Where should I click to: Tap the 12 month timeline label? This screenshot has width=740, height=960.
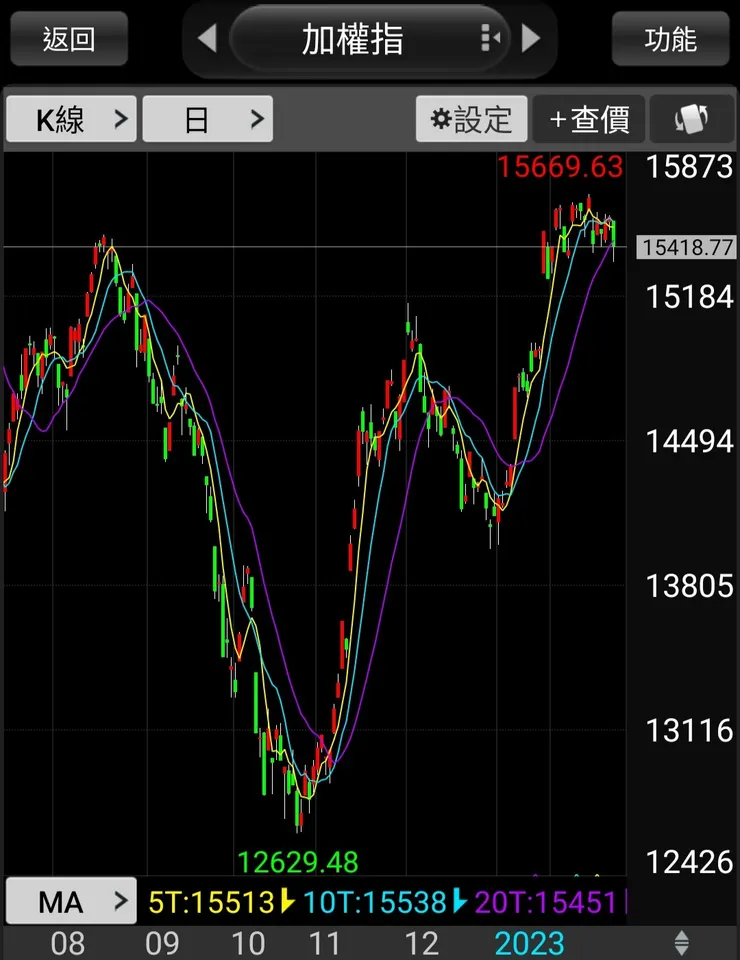pos(422,943)
